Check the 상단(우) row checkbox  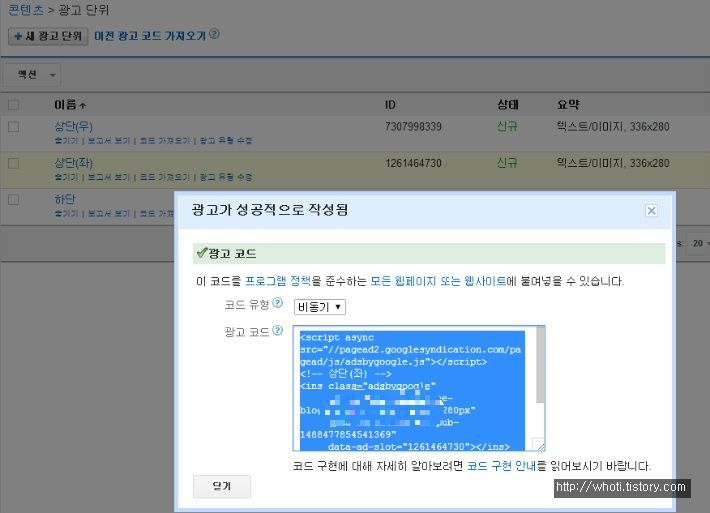(14, 126)
